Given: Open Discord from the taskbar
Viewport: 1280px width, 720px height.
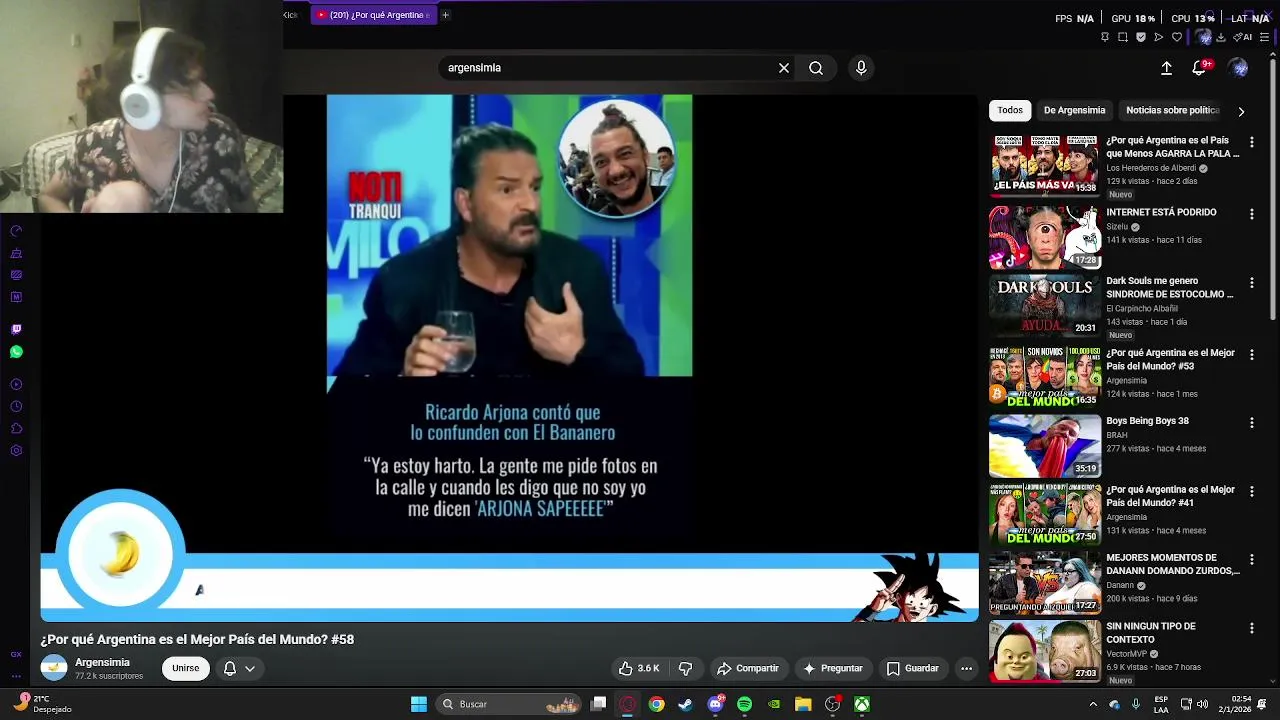Looking at the screenshot, I should [x=715, y=704].
